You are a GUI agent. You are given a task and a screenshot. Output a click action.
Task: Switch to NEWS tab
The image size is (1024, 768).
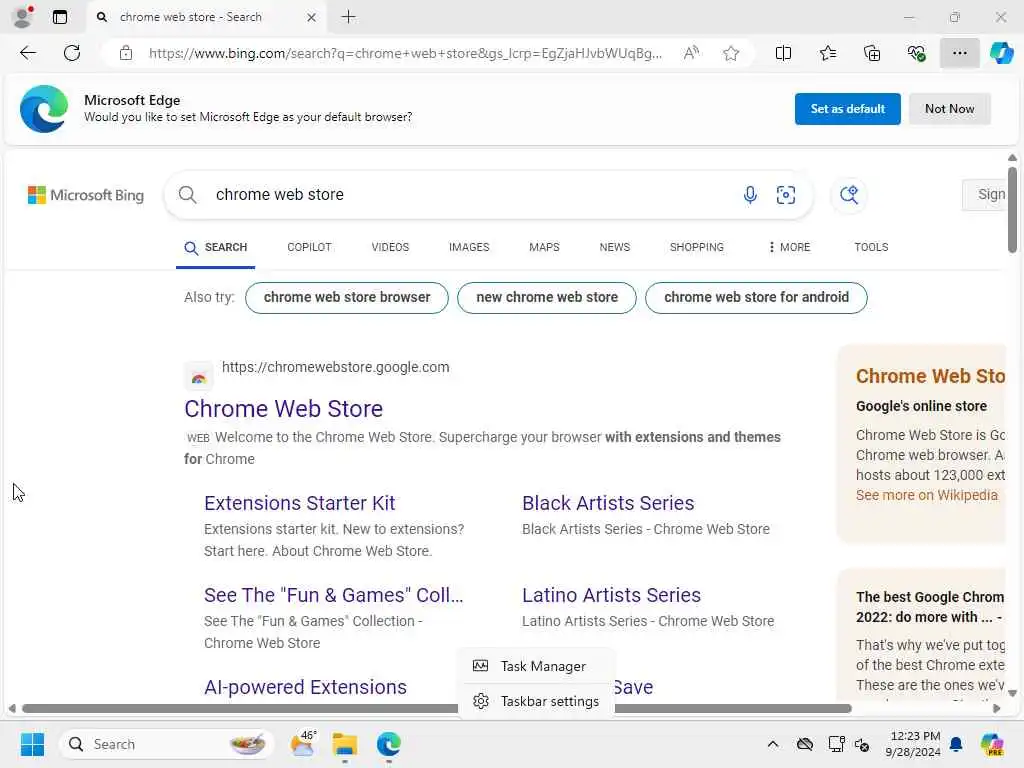pyautogui.click(x=615, y=248)
